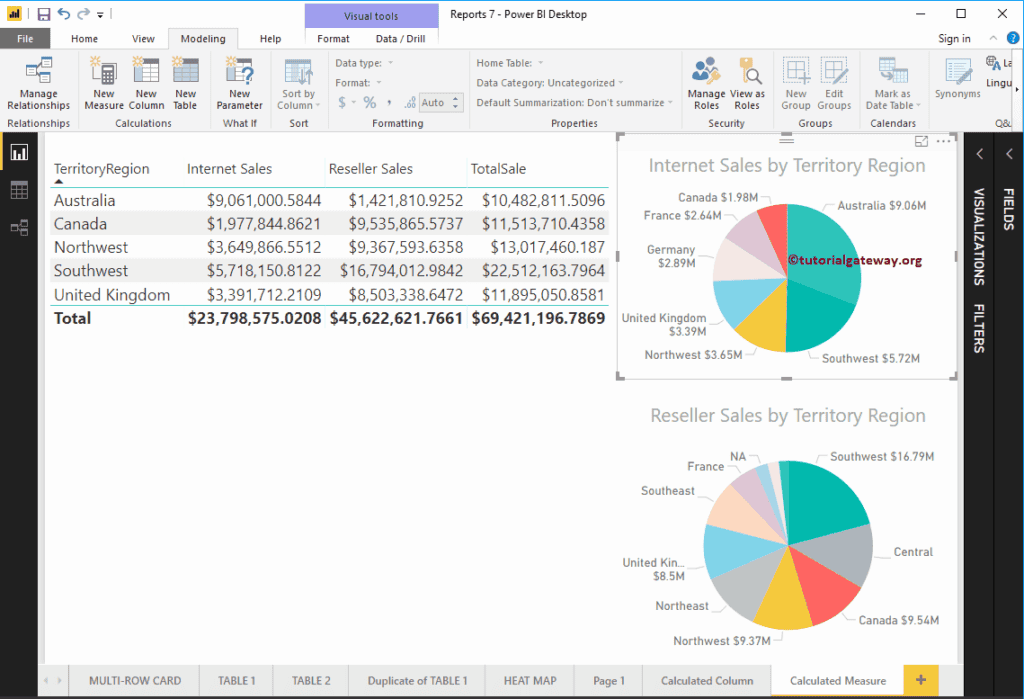The height and width of the screenshot is (699, 1024).
Task: Expand the Fields pane chevron
Action: (x=1009, y=154)
